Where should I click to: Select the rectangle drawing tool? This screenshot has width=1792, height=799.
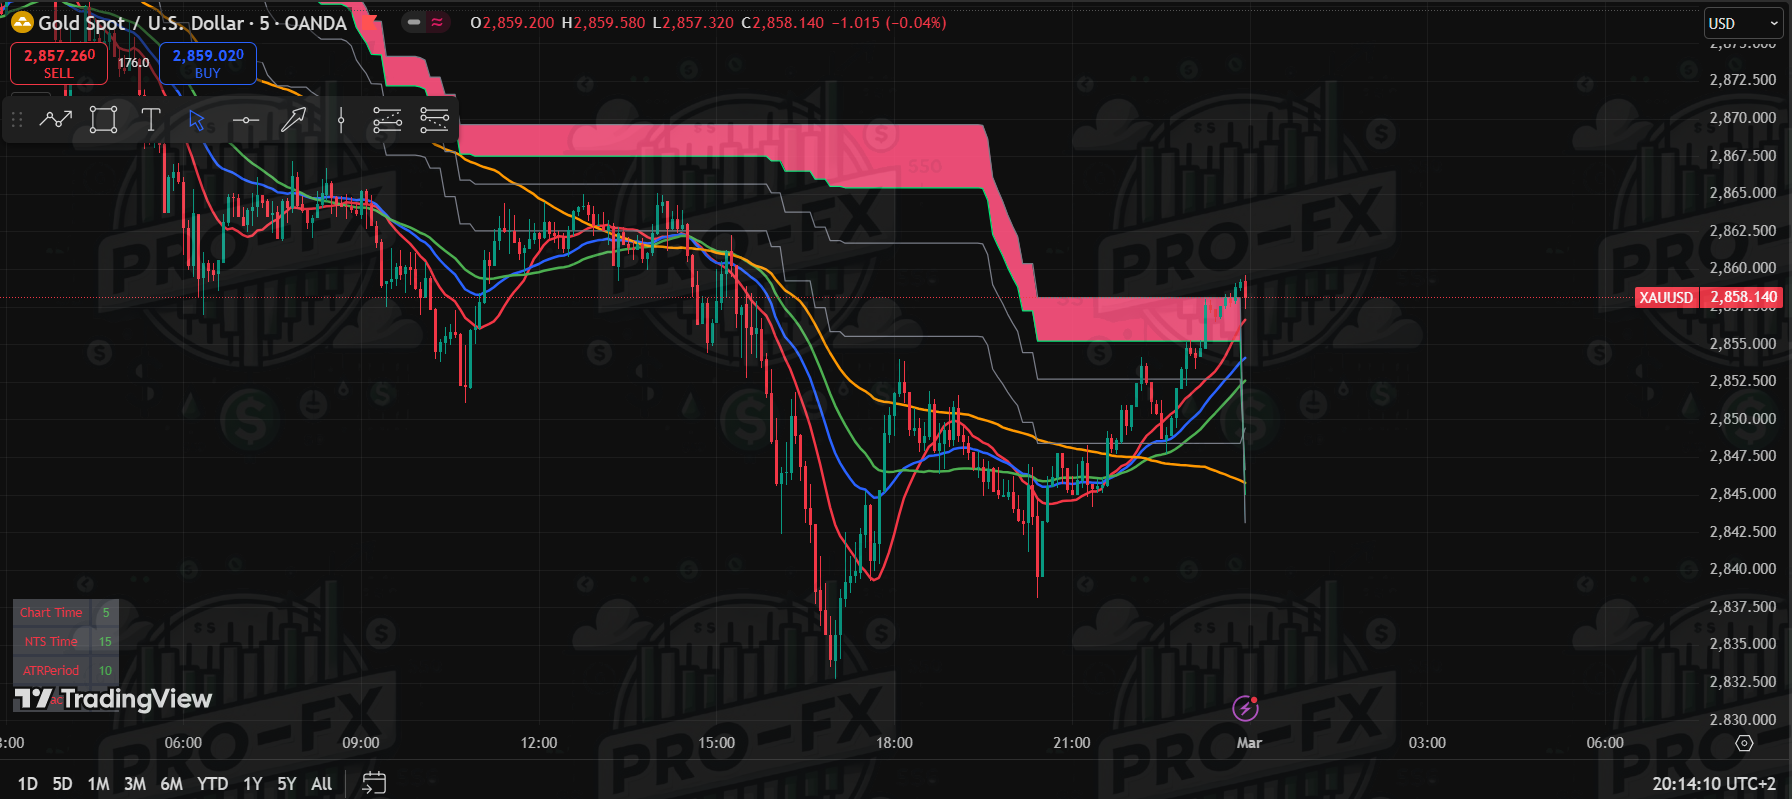click(103, 120)
